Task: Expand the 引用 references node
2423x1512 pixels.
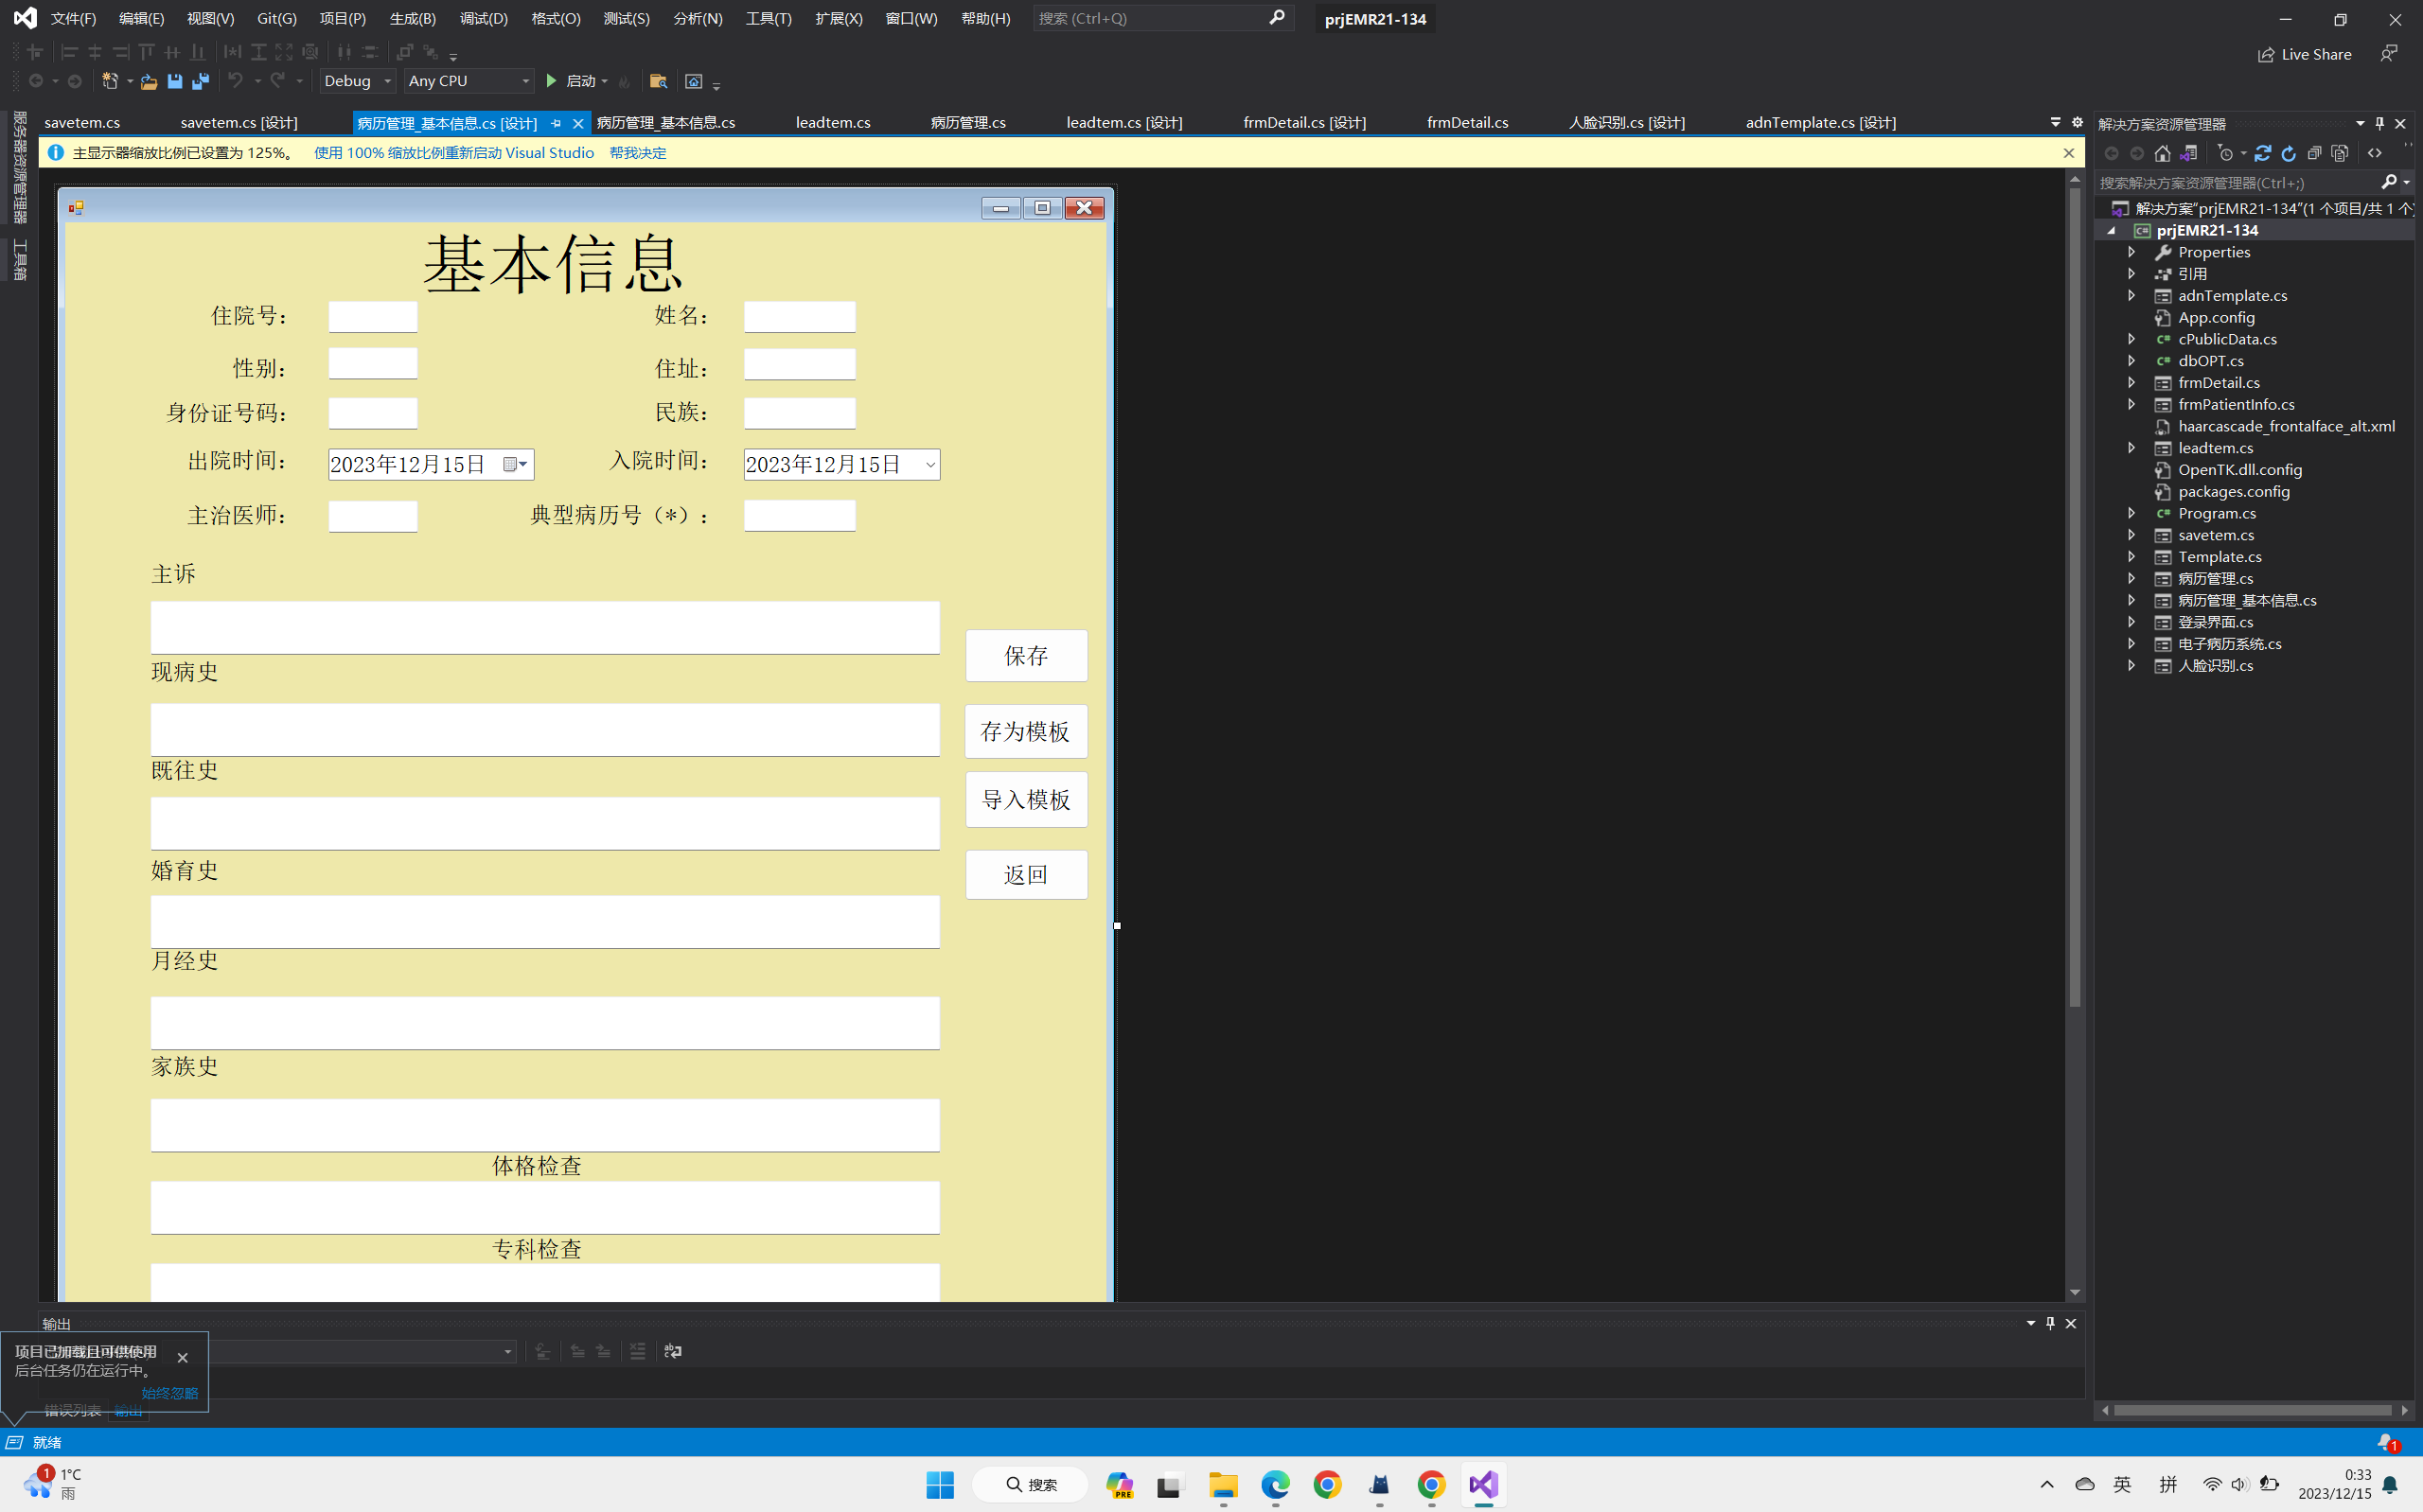Action: [2131, 274]
